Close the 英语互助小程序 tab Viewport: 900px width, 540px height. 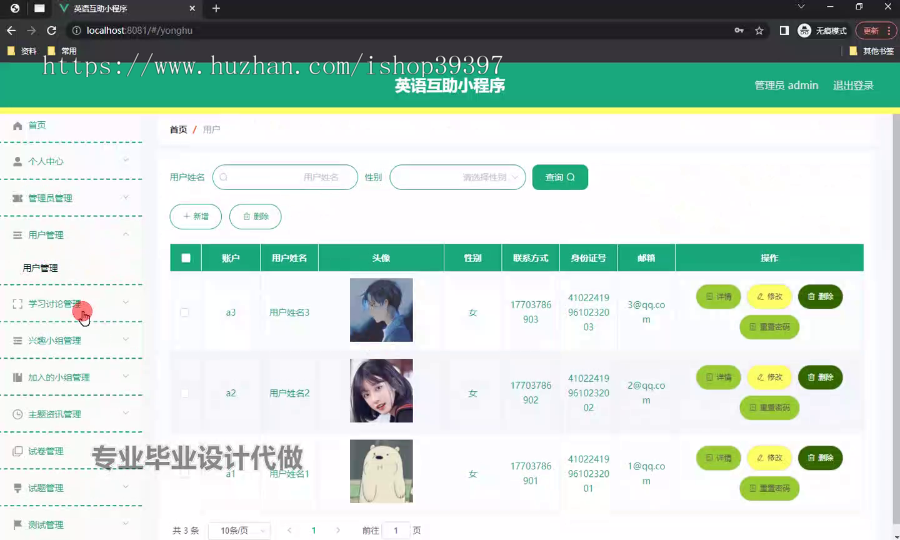pos(192,8)
